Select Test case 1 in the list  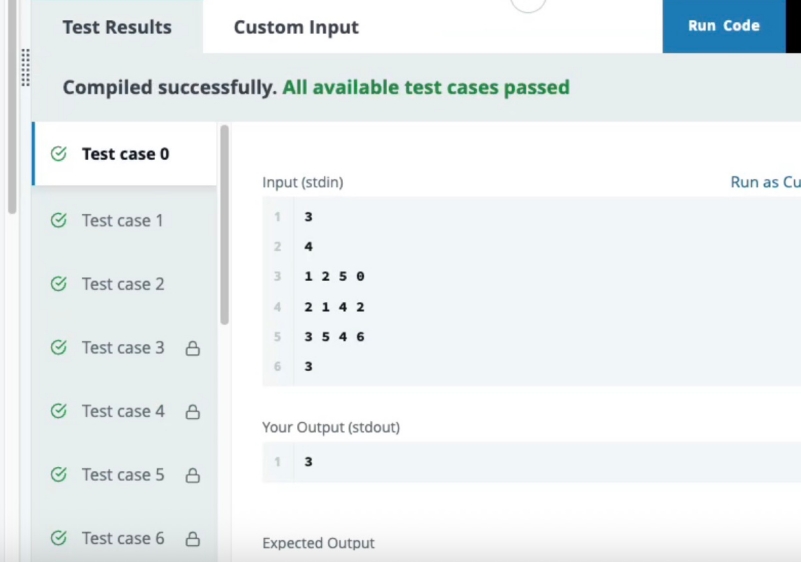[125, 220]
